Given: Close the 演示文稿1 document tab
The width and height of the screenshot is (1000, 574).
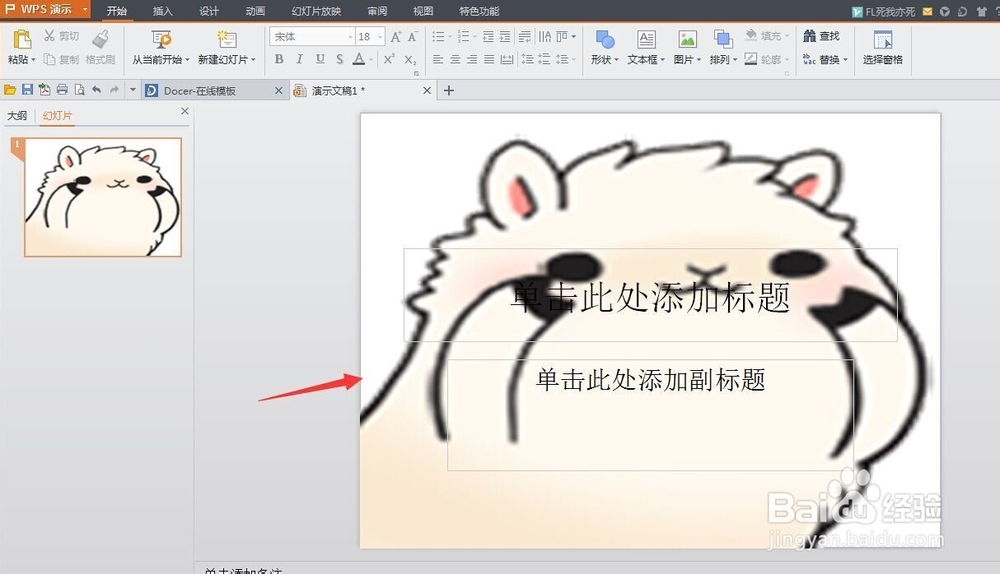Looking at the screenshot, I should click(x=427, y=91).
